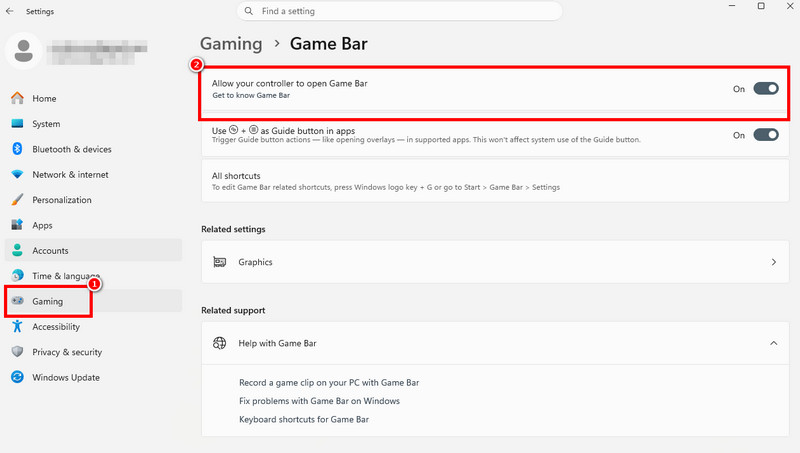Click the Find a setting search box
The height and width of the screenshot is (453, 800).
pos(399,11)
